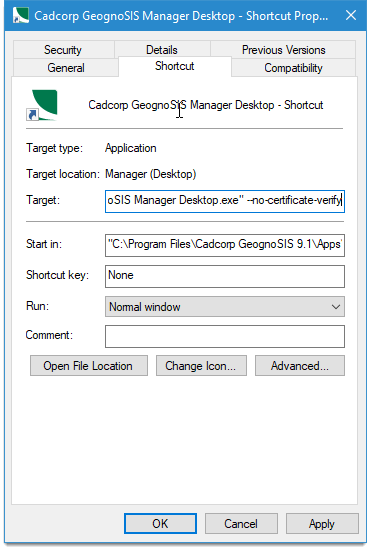Open the Details tab
The width and height of the screenshot is (371, 551).
[162, 50]
